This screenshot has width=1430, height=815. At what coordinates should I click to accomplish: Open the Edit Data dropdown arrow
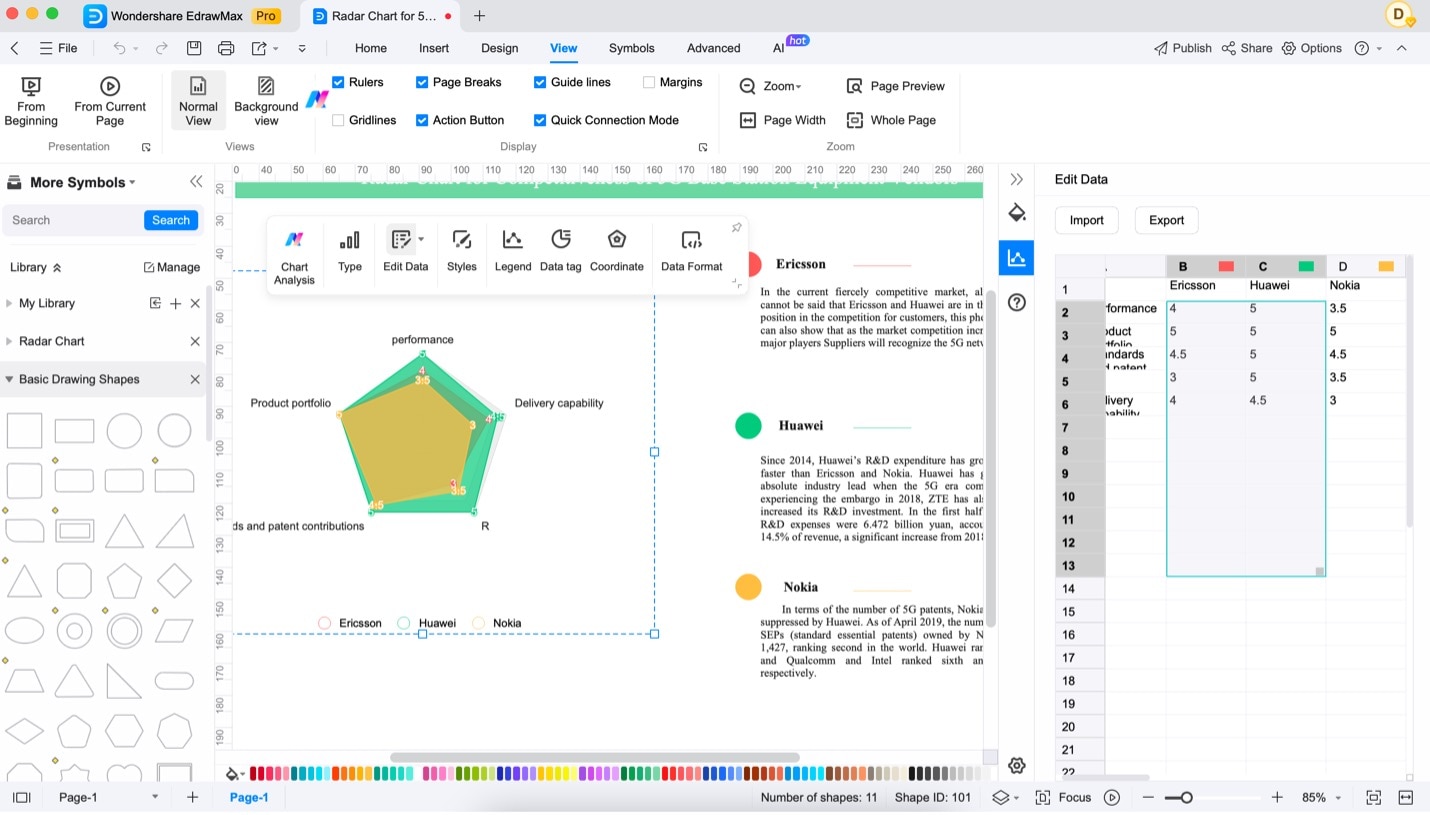[421, 239]
